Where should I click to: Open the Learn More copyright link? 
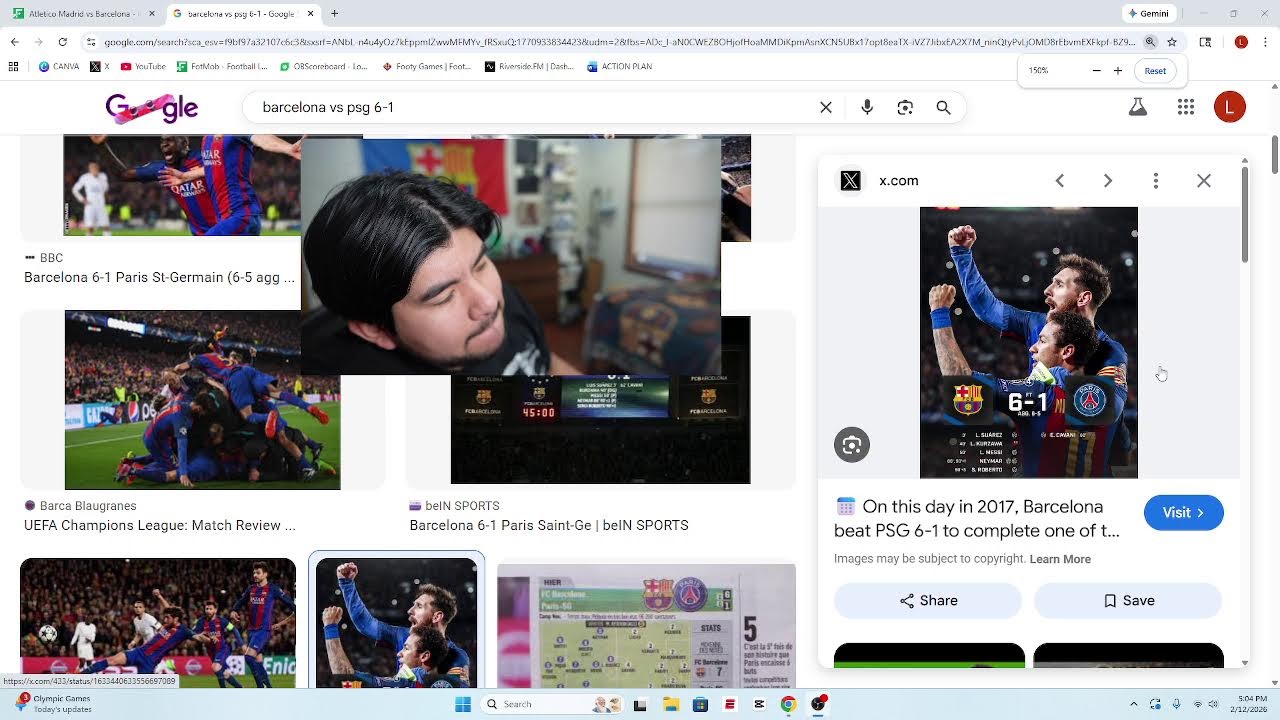tap(1060, 559)
